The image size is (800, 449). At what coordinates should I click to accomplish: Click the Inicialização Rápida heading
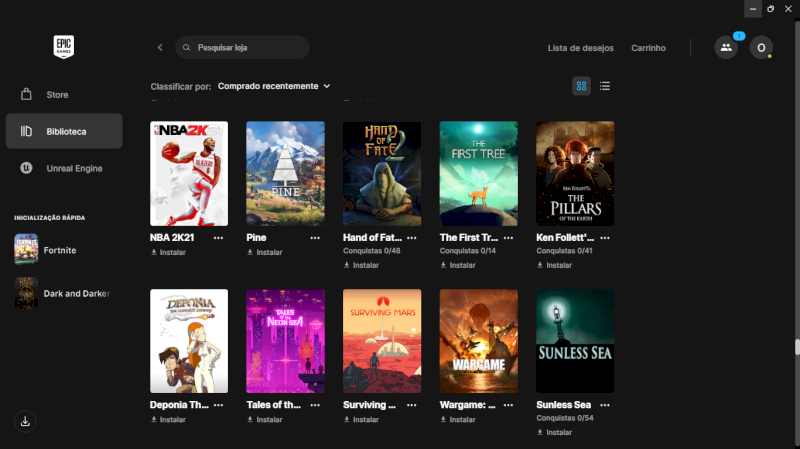pyautogui.click(x=49, y=218)
